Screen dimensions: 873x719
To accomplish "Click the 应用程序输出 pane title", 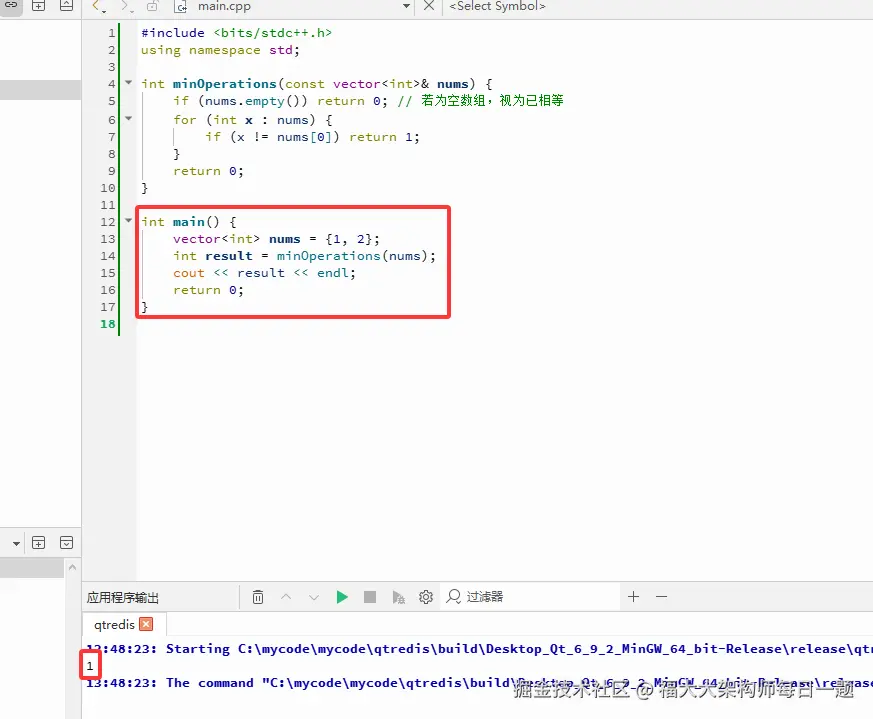I will (x=122, y=598).
